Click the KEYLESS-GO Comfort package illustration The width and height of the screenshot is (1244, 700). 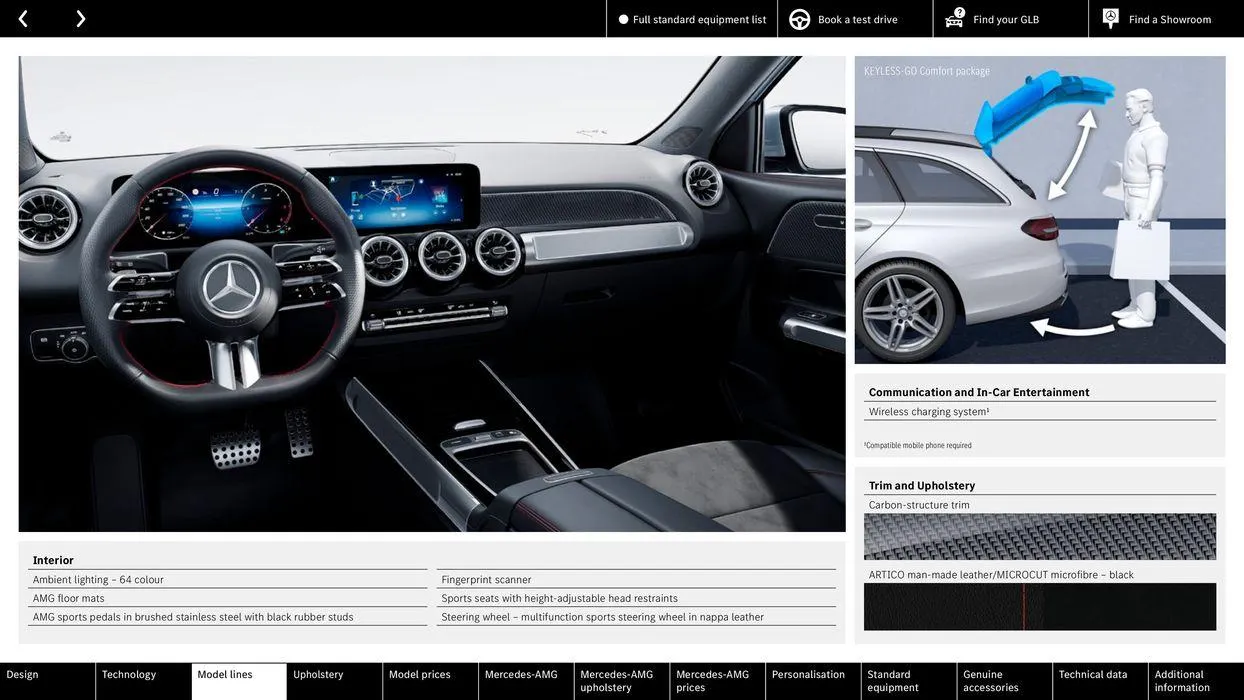coord(1040,210)
